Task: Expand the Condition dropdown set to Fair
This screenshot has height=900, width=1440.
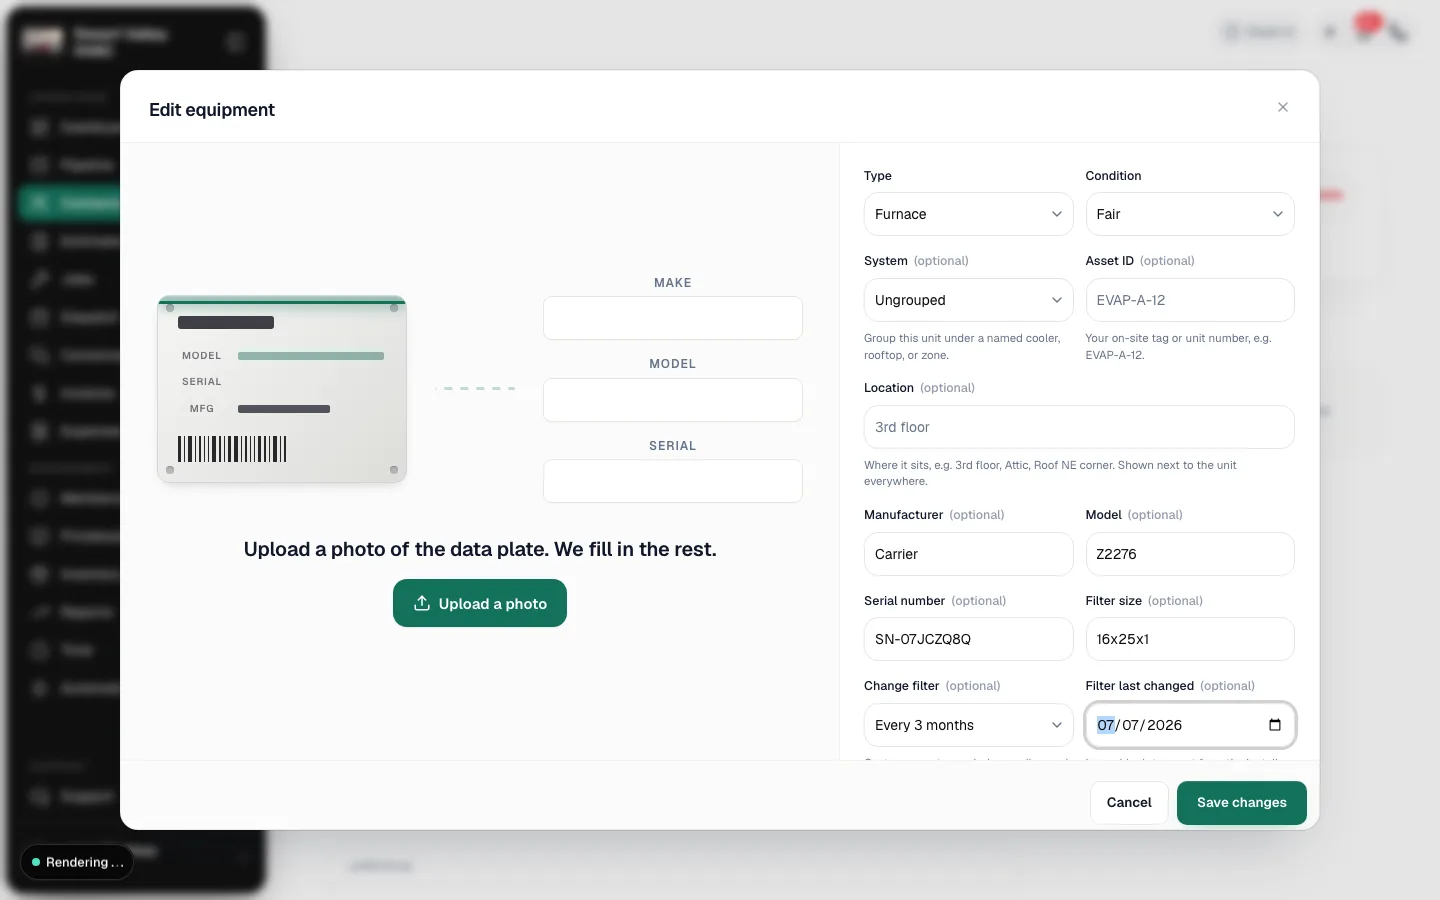Action: (x=1190, y=214)
